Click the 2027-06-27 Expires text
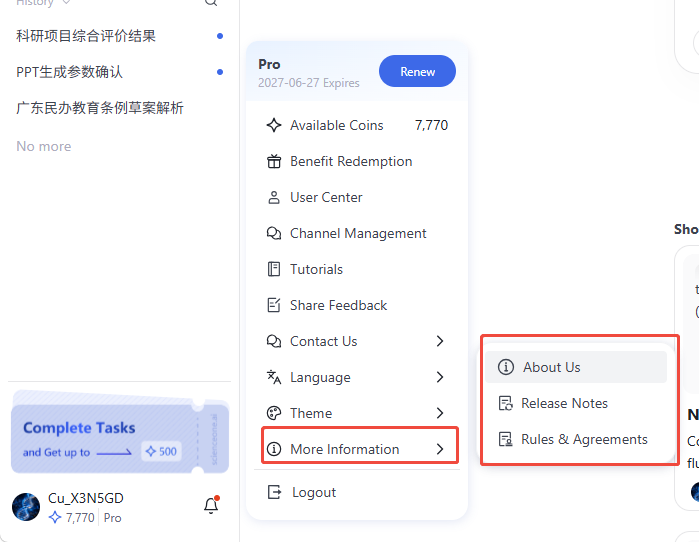Viewport: 699px width, 542px height. coord(308,83)
